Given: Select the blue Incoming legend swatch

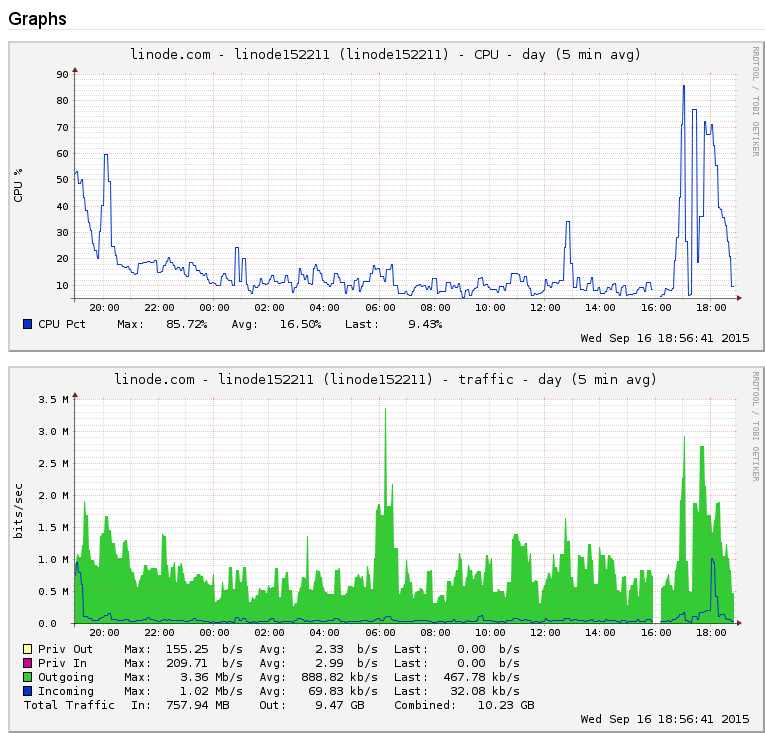Looking at the screenshot, I should (27, 691).
